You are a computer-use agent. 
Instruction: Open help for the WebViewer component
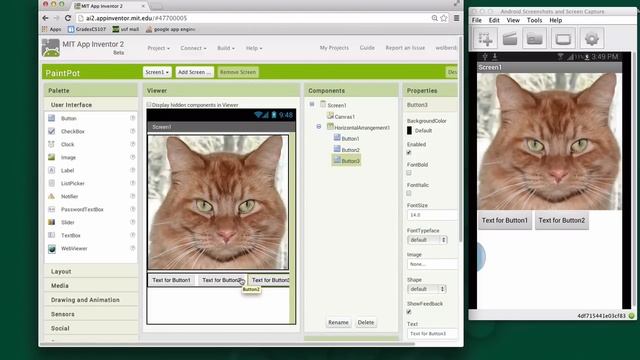(x=133, y=248)
